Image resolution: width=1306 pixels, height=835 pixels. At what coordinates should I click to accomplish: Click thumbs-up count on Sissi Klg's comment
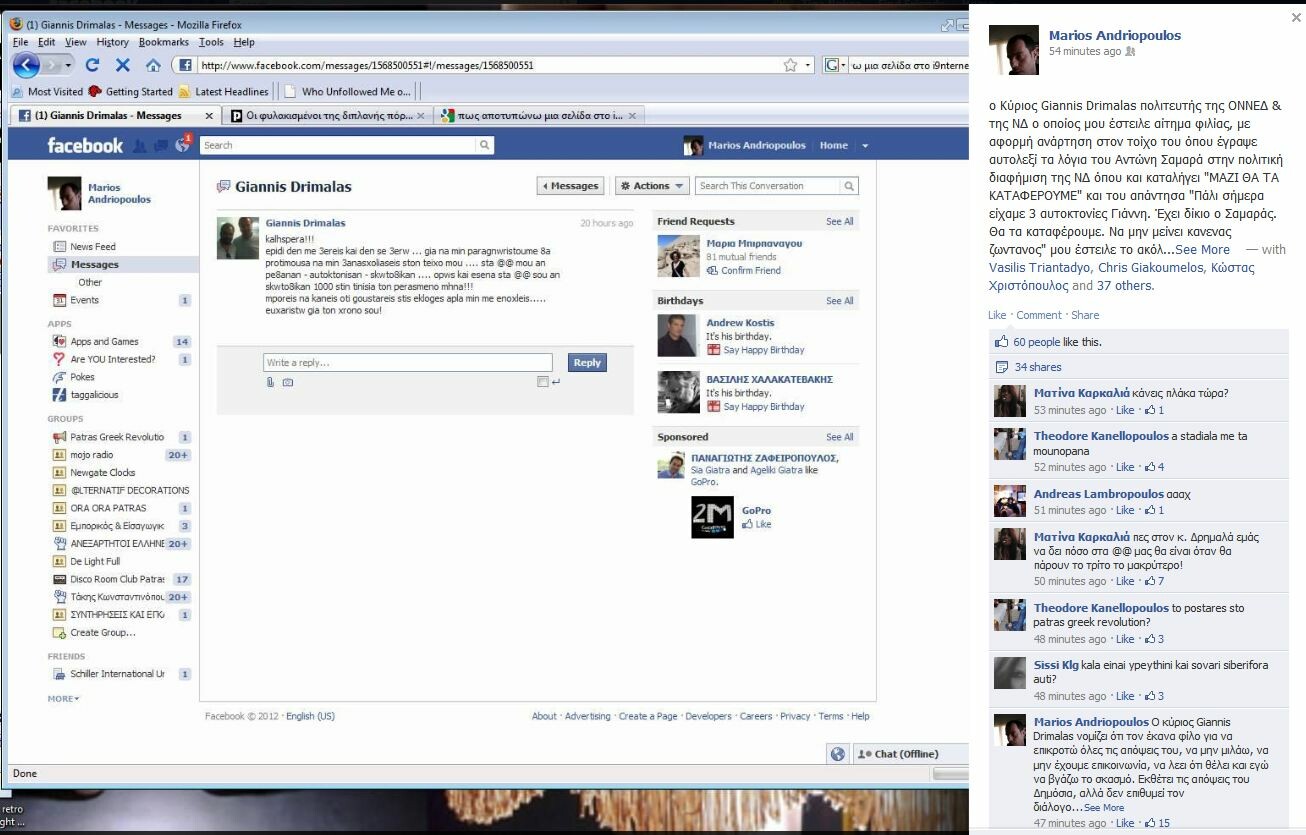click(1154, 696)
